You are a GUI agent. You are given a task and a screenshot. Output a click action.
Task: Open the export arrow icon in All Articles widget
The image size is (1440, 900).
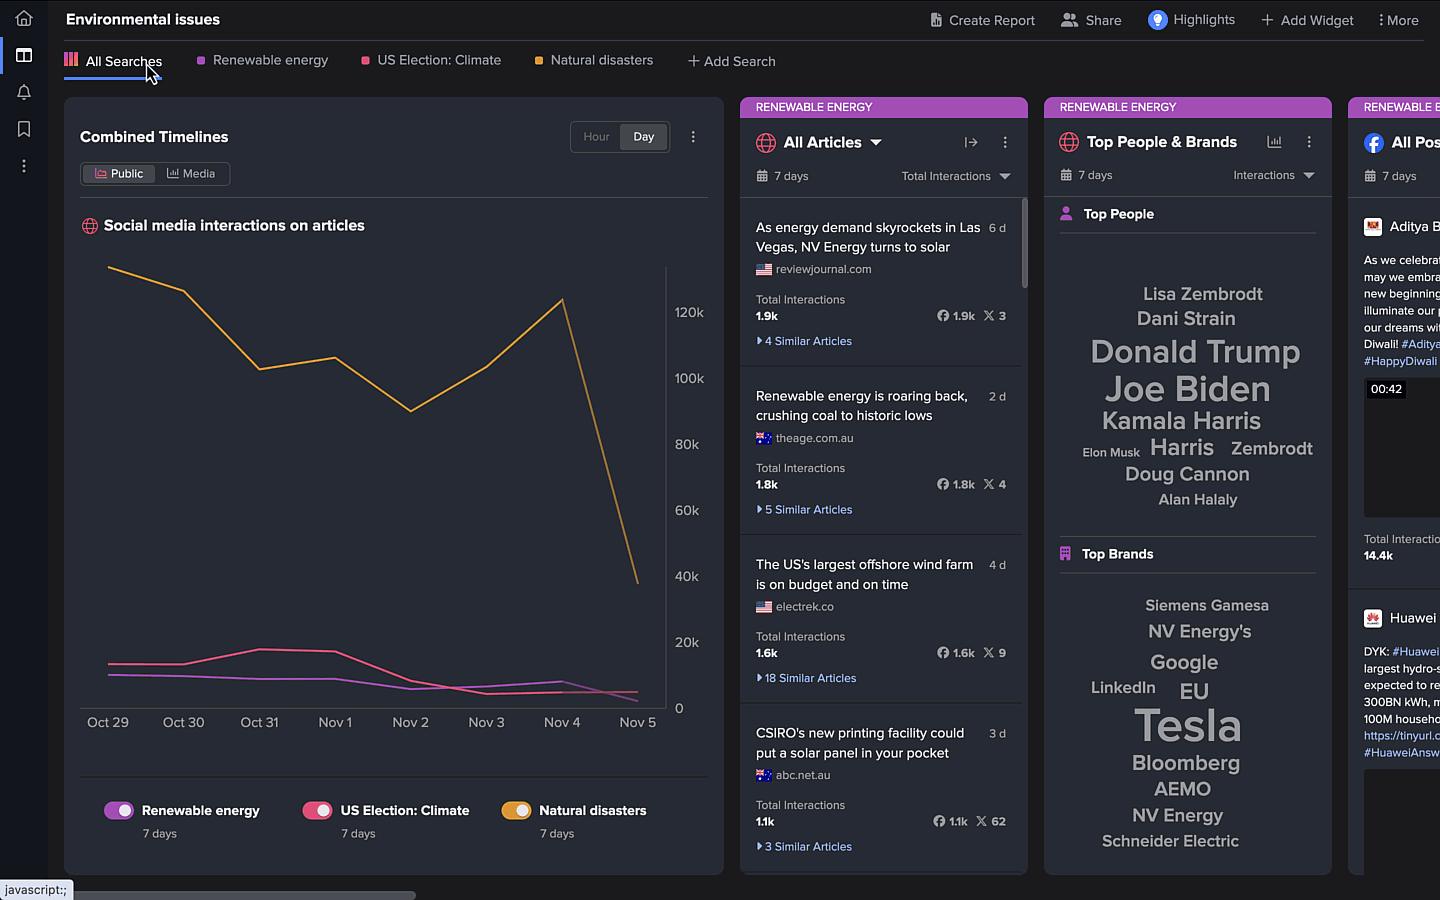pyautogui.click(x=971, y=142)
